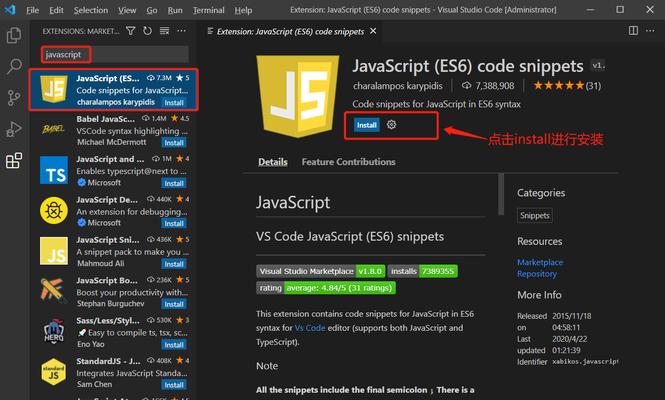Select Babel JavaScript in extension list
The width and height of the screenshot is (665, 400).
point(114,130)
